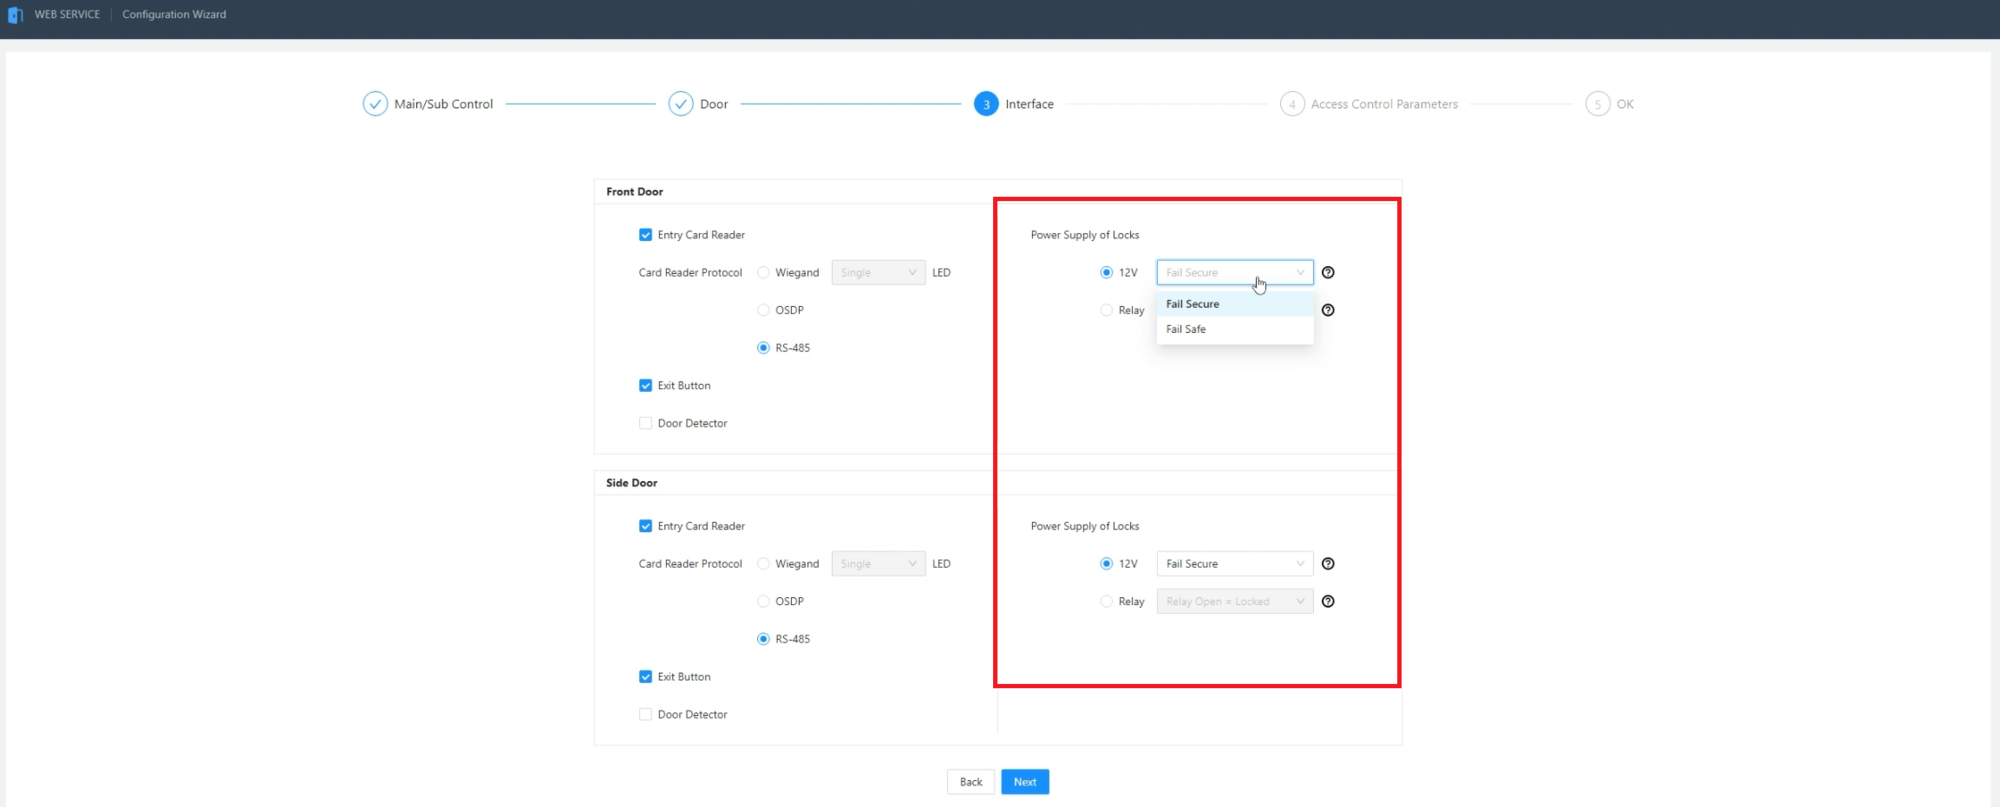Select OSDP protocol for the Front Door
This screenshot has width=2000, height=807.
(764, 310)
